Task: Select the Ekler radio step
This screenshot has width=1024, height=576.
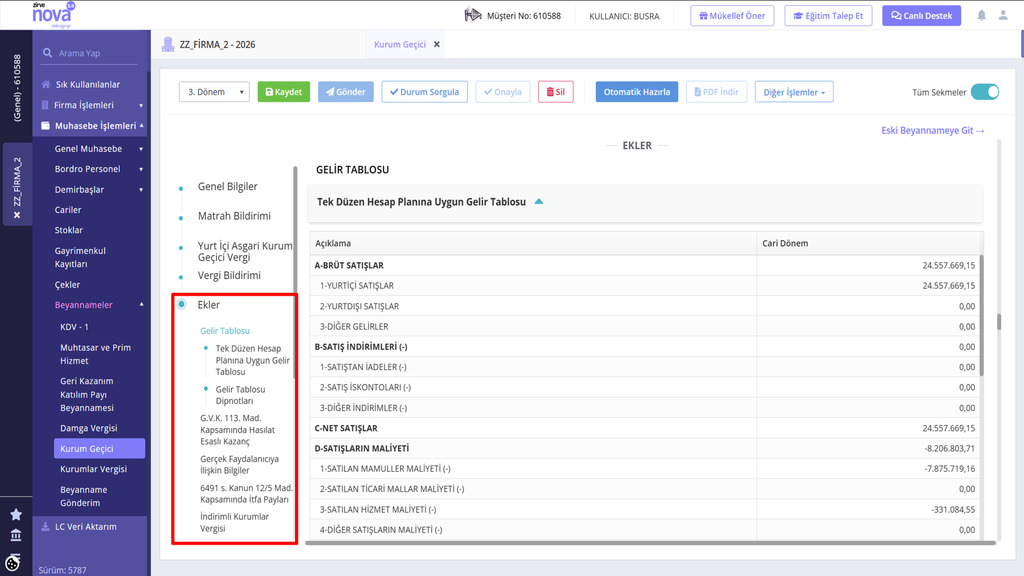Action: coord(182,304)
